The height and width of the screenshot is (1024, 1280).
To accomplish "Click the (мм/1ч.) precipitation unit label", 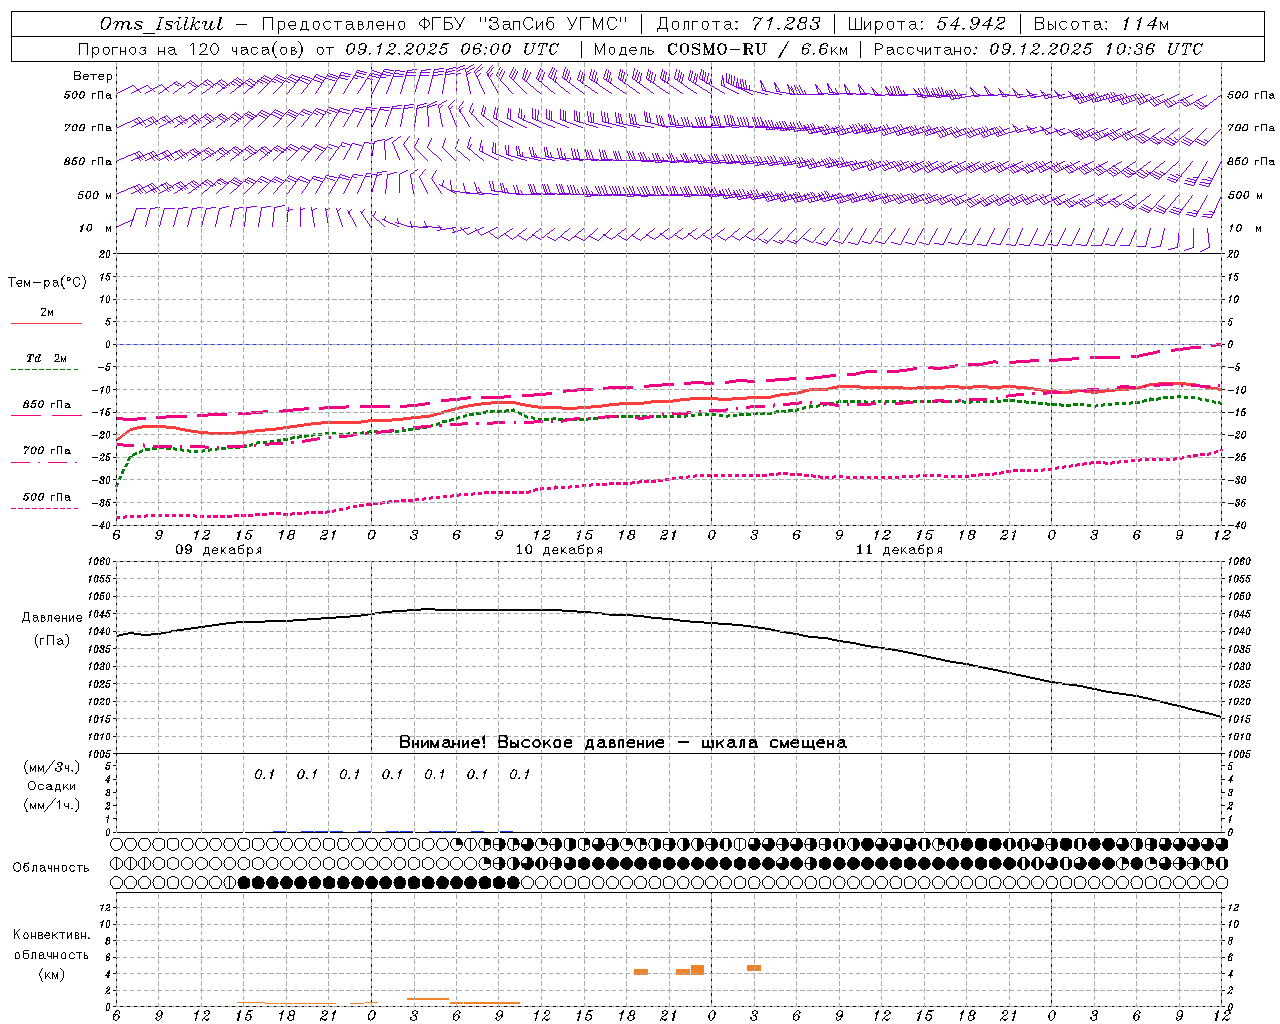I will pyautogui.click(x=52, y=805).
